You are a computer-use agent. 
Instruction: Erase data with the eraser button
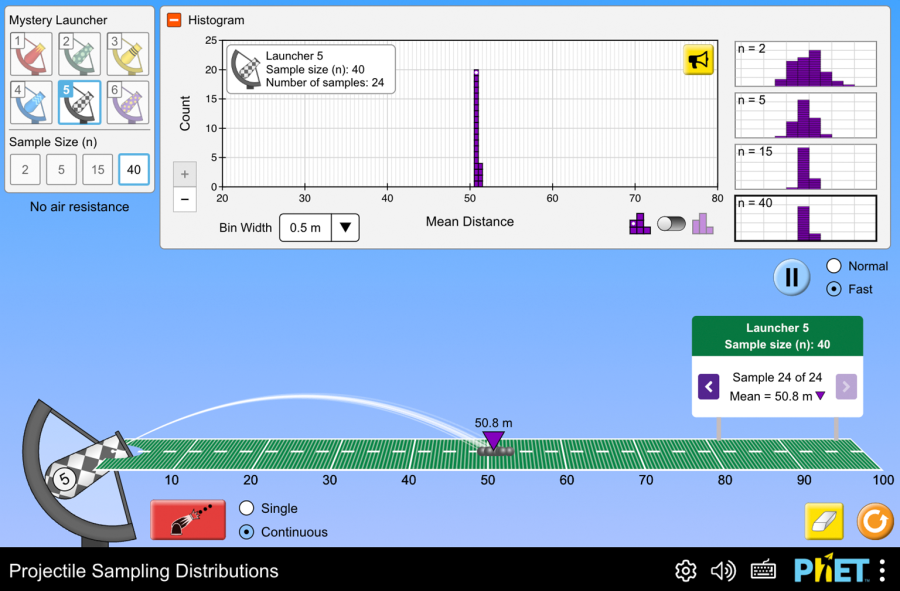tap(824, 521)
